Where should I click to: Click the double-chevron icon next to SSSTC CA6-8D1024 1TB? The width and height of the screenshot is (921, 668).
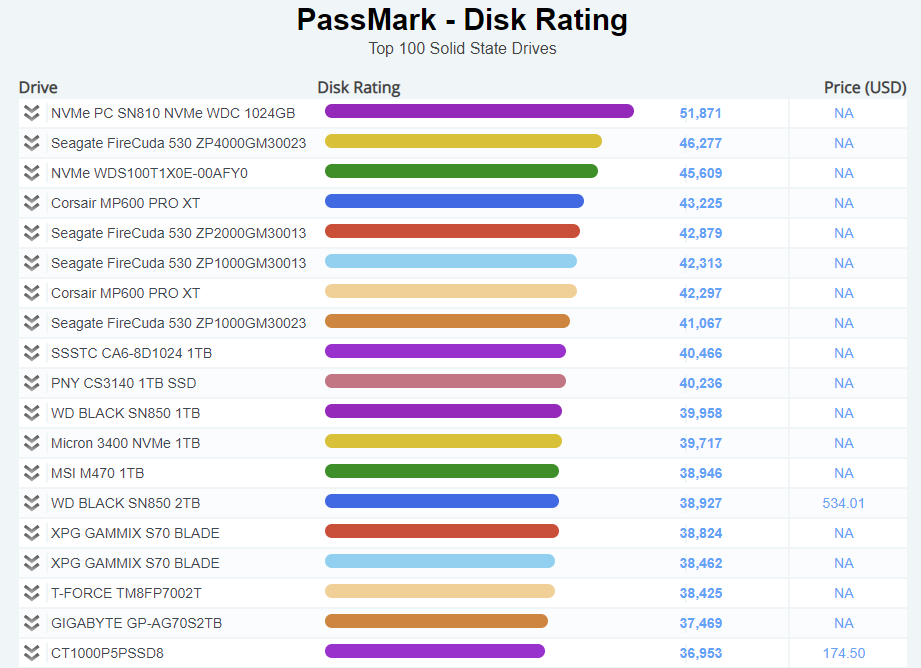click(x=31, y=353)
